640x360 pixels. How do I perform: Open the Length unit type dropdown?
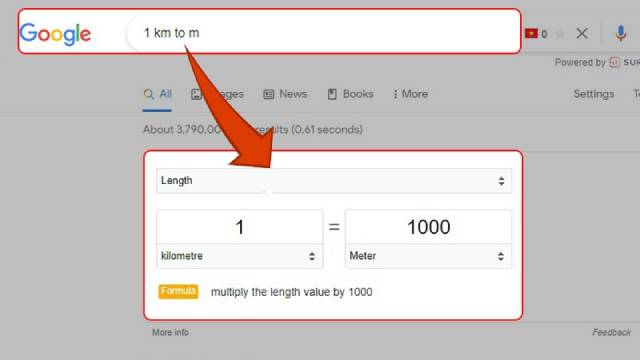[334, 181]
